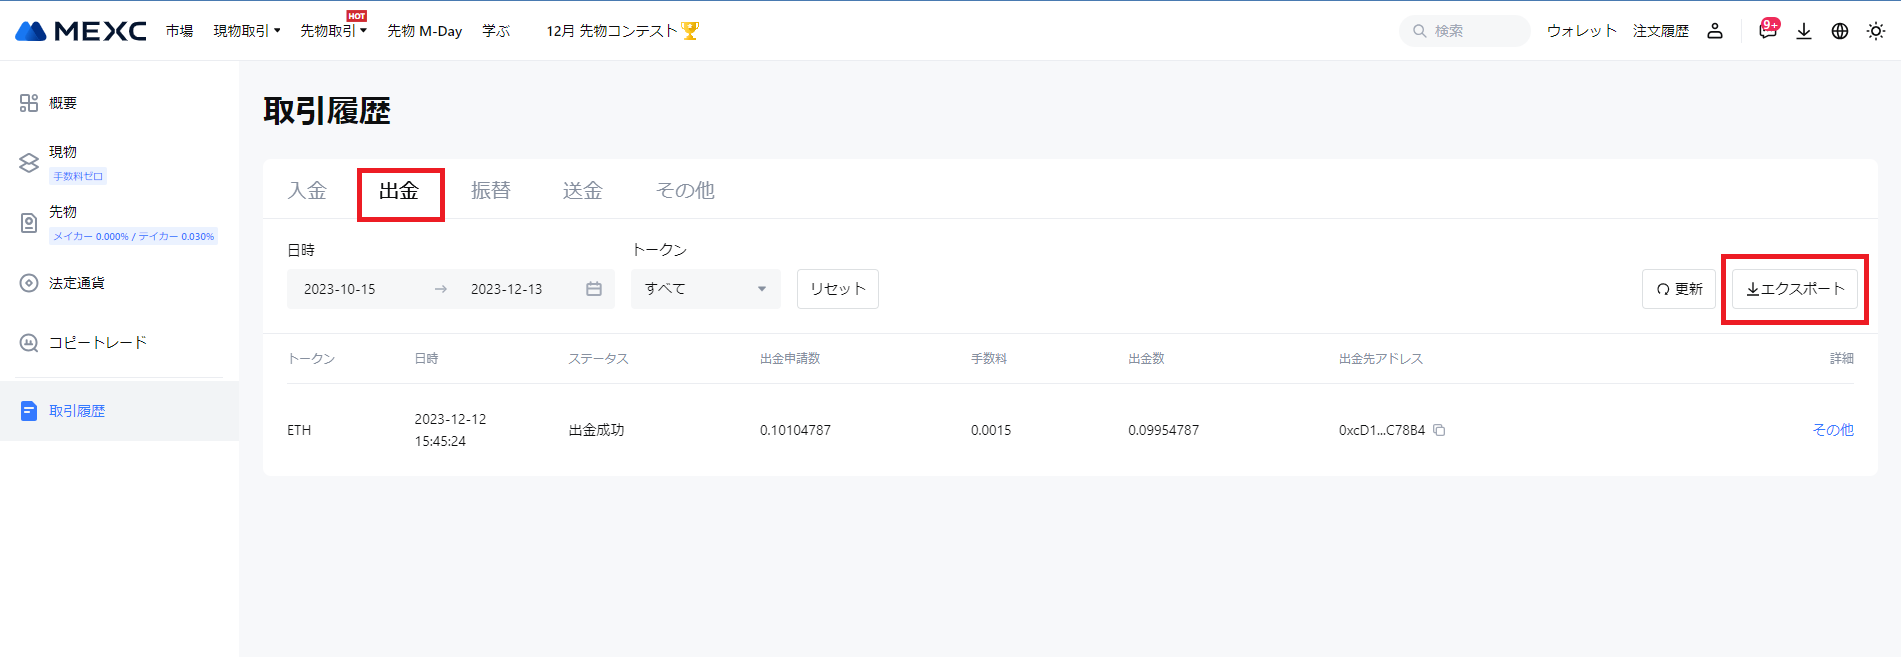Click the MEXC logo

pos(81,31)
